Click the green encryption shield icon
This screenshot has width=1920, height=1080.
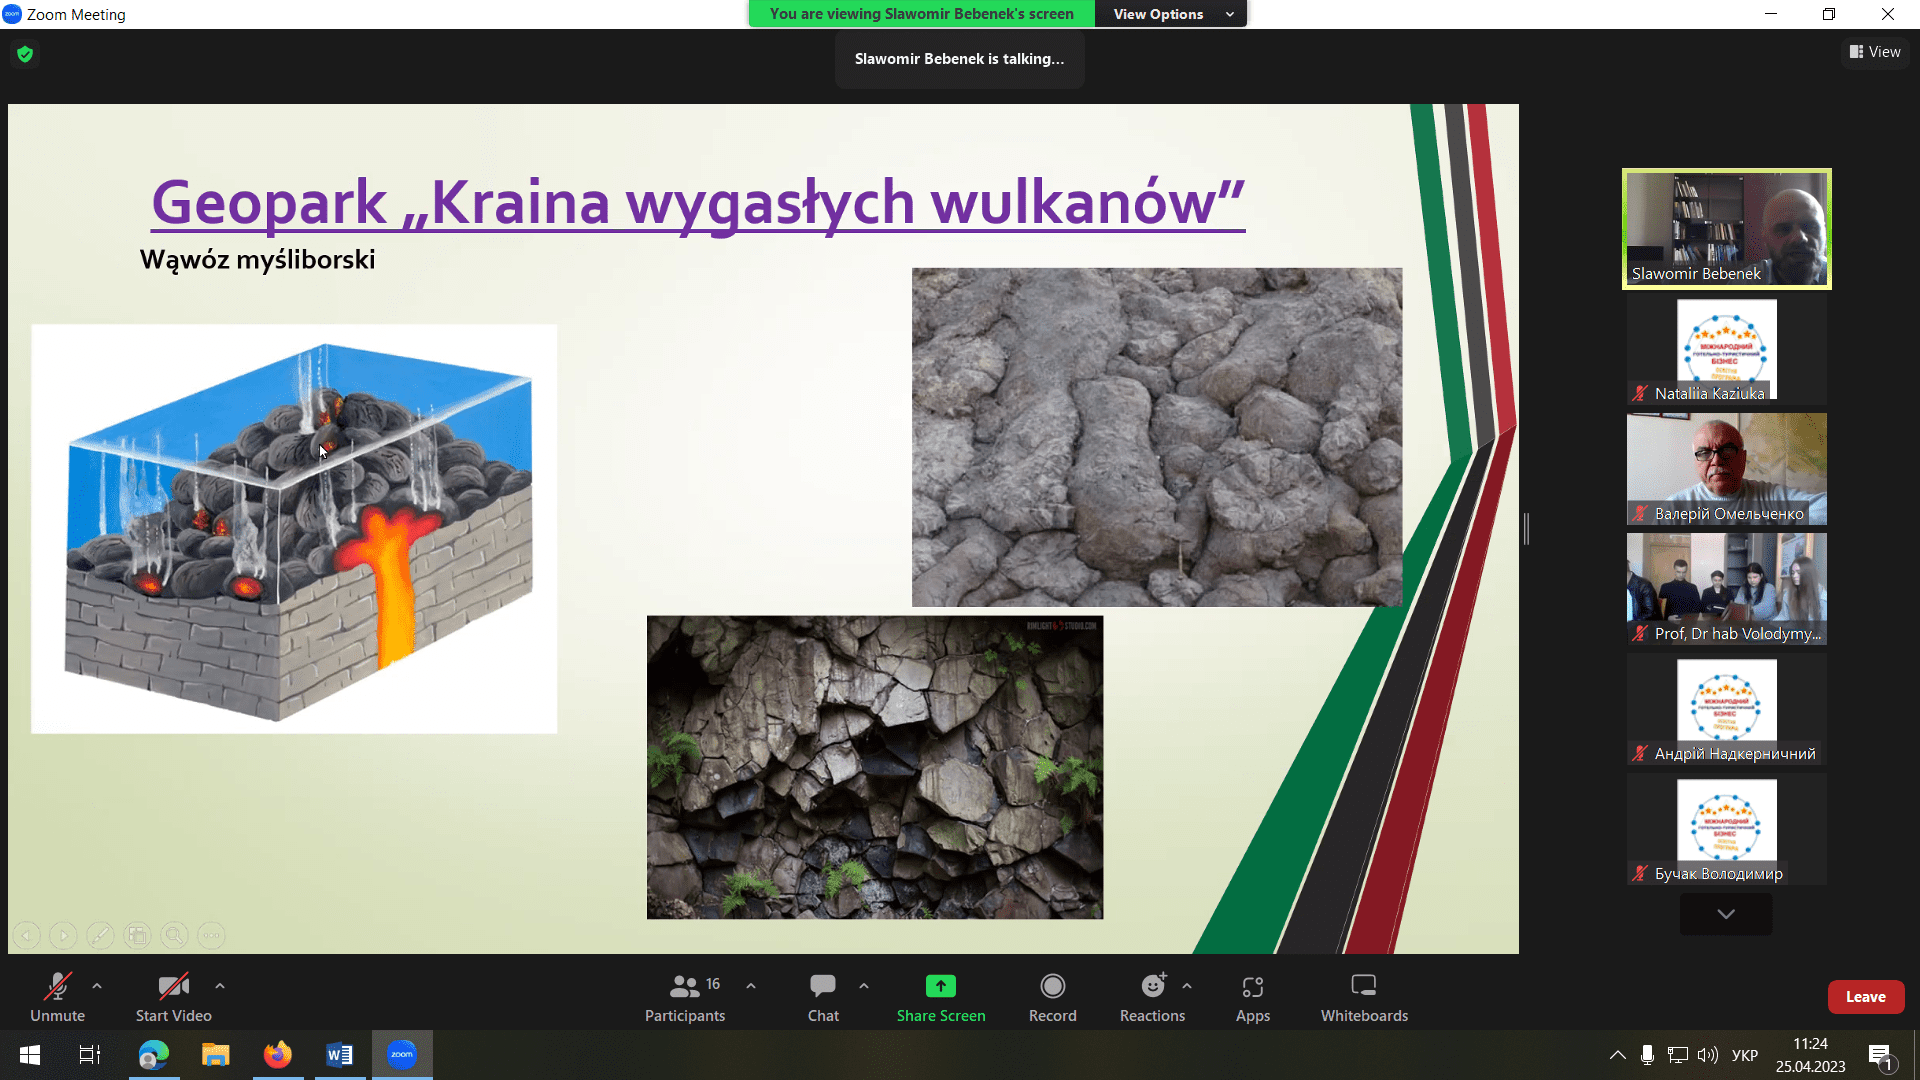pos(25,54)
